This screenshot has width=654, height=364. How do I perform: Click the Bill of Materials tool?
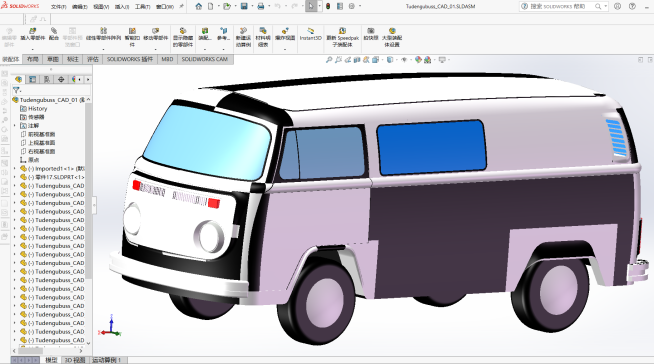pos(263,37)
